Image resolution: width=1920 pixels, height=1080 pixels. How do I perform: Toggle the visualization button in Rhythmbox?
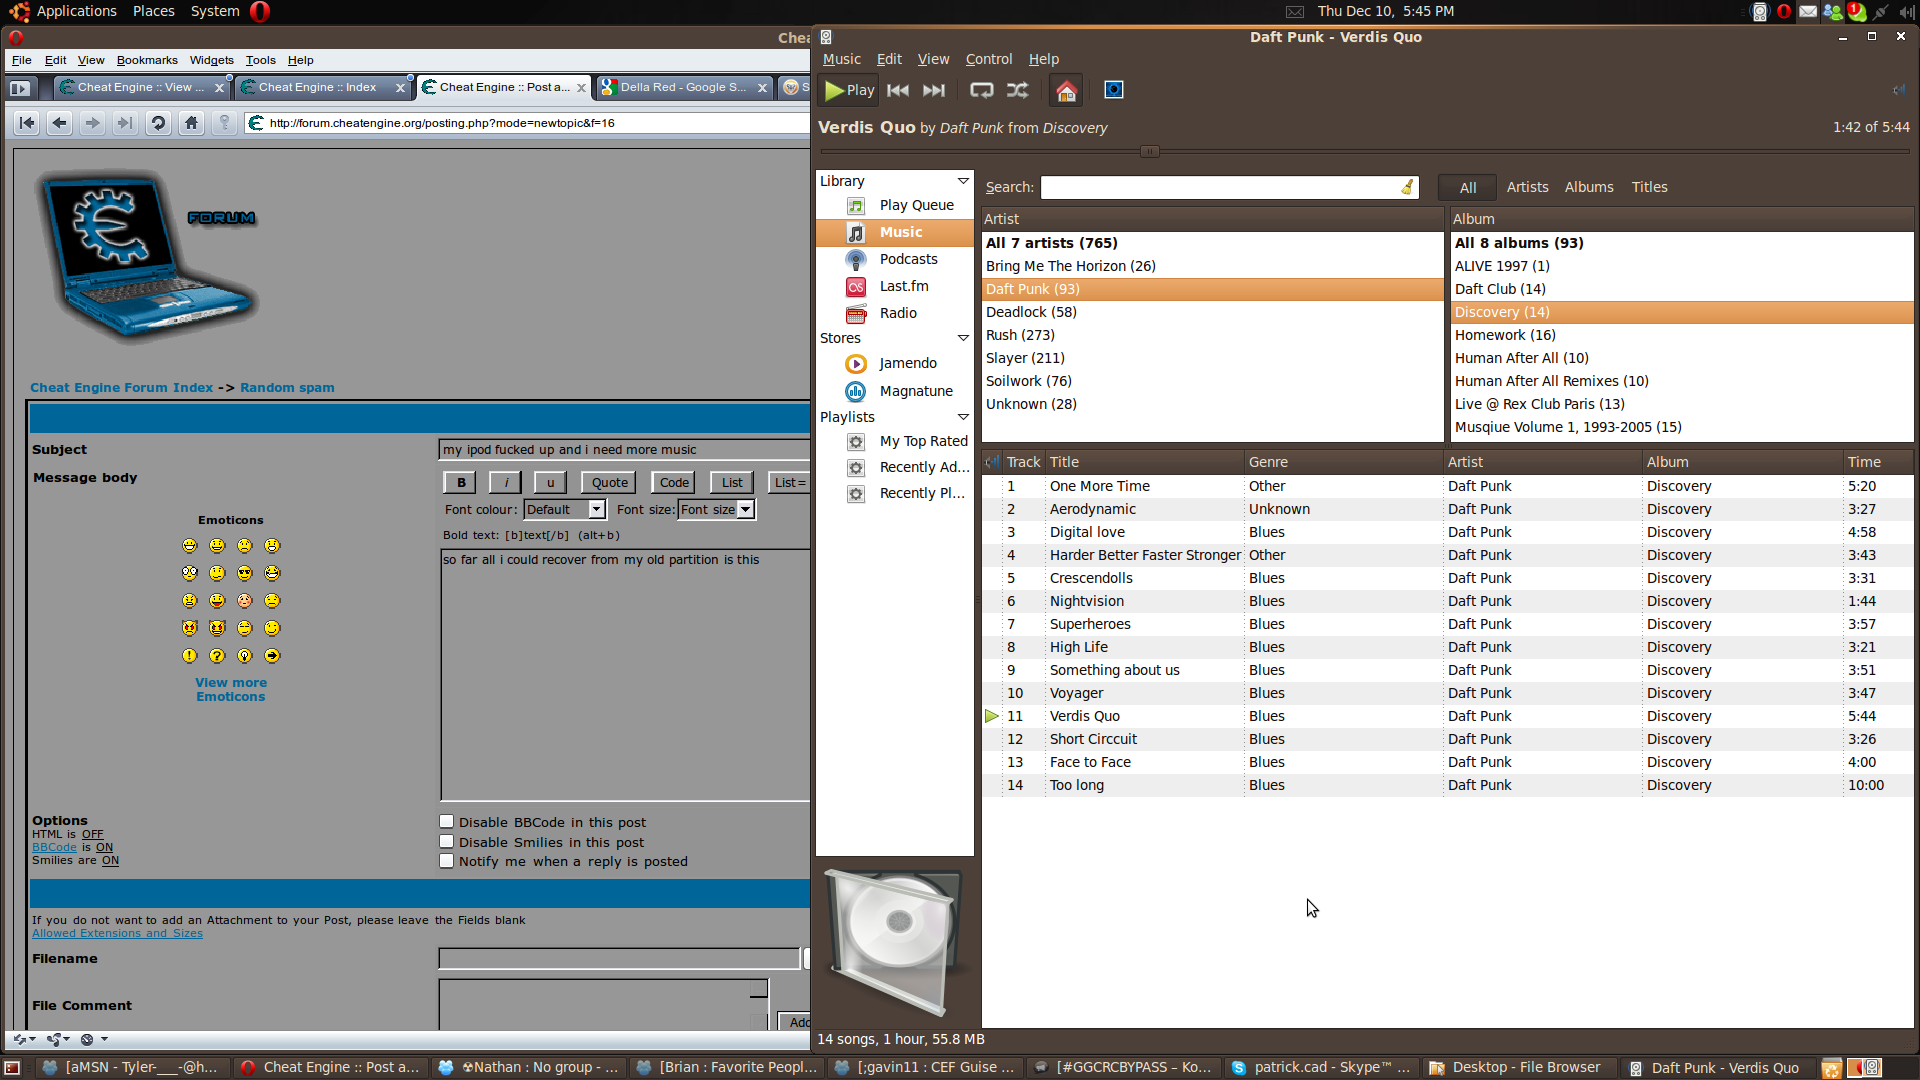pos(1113,90)
